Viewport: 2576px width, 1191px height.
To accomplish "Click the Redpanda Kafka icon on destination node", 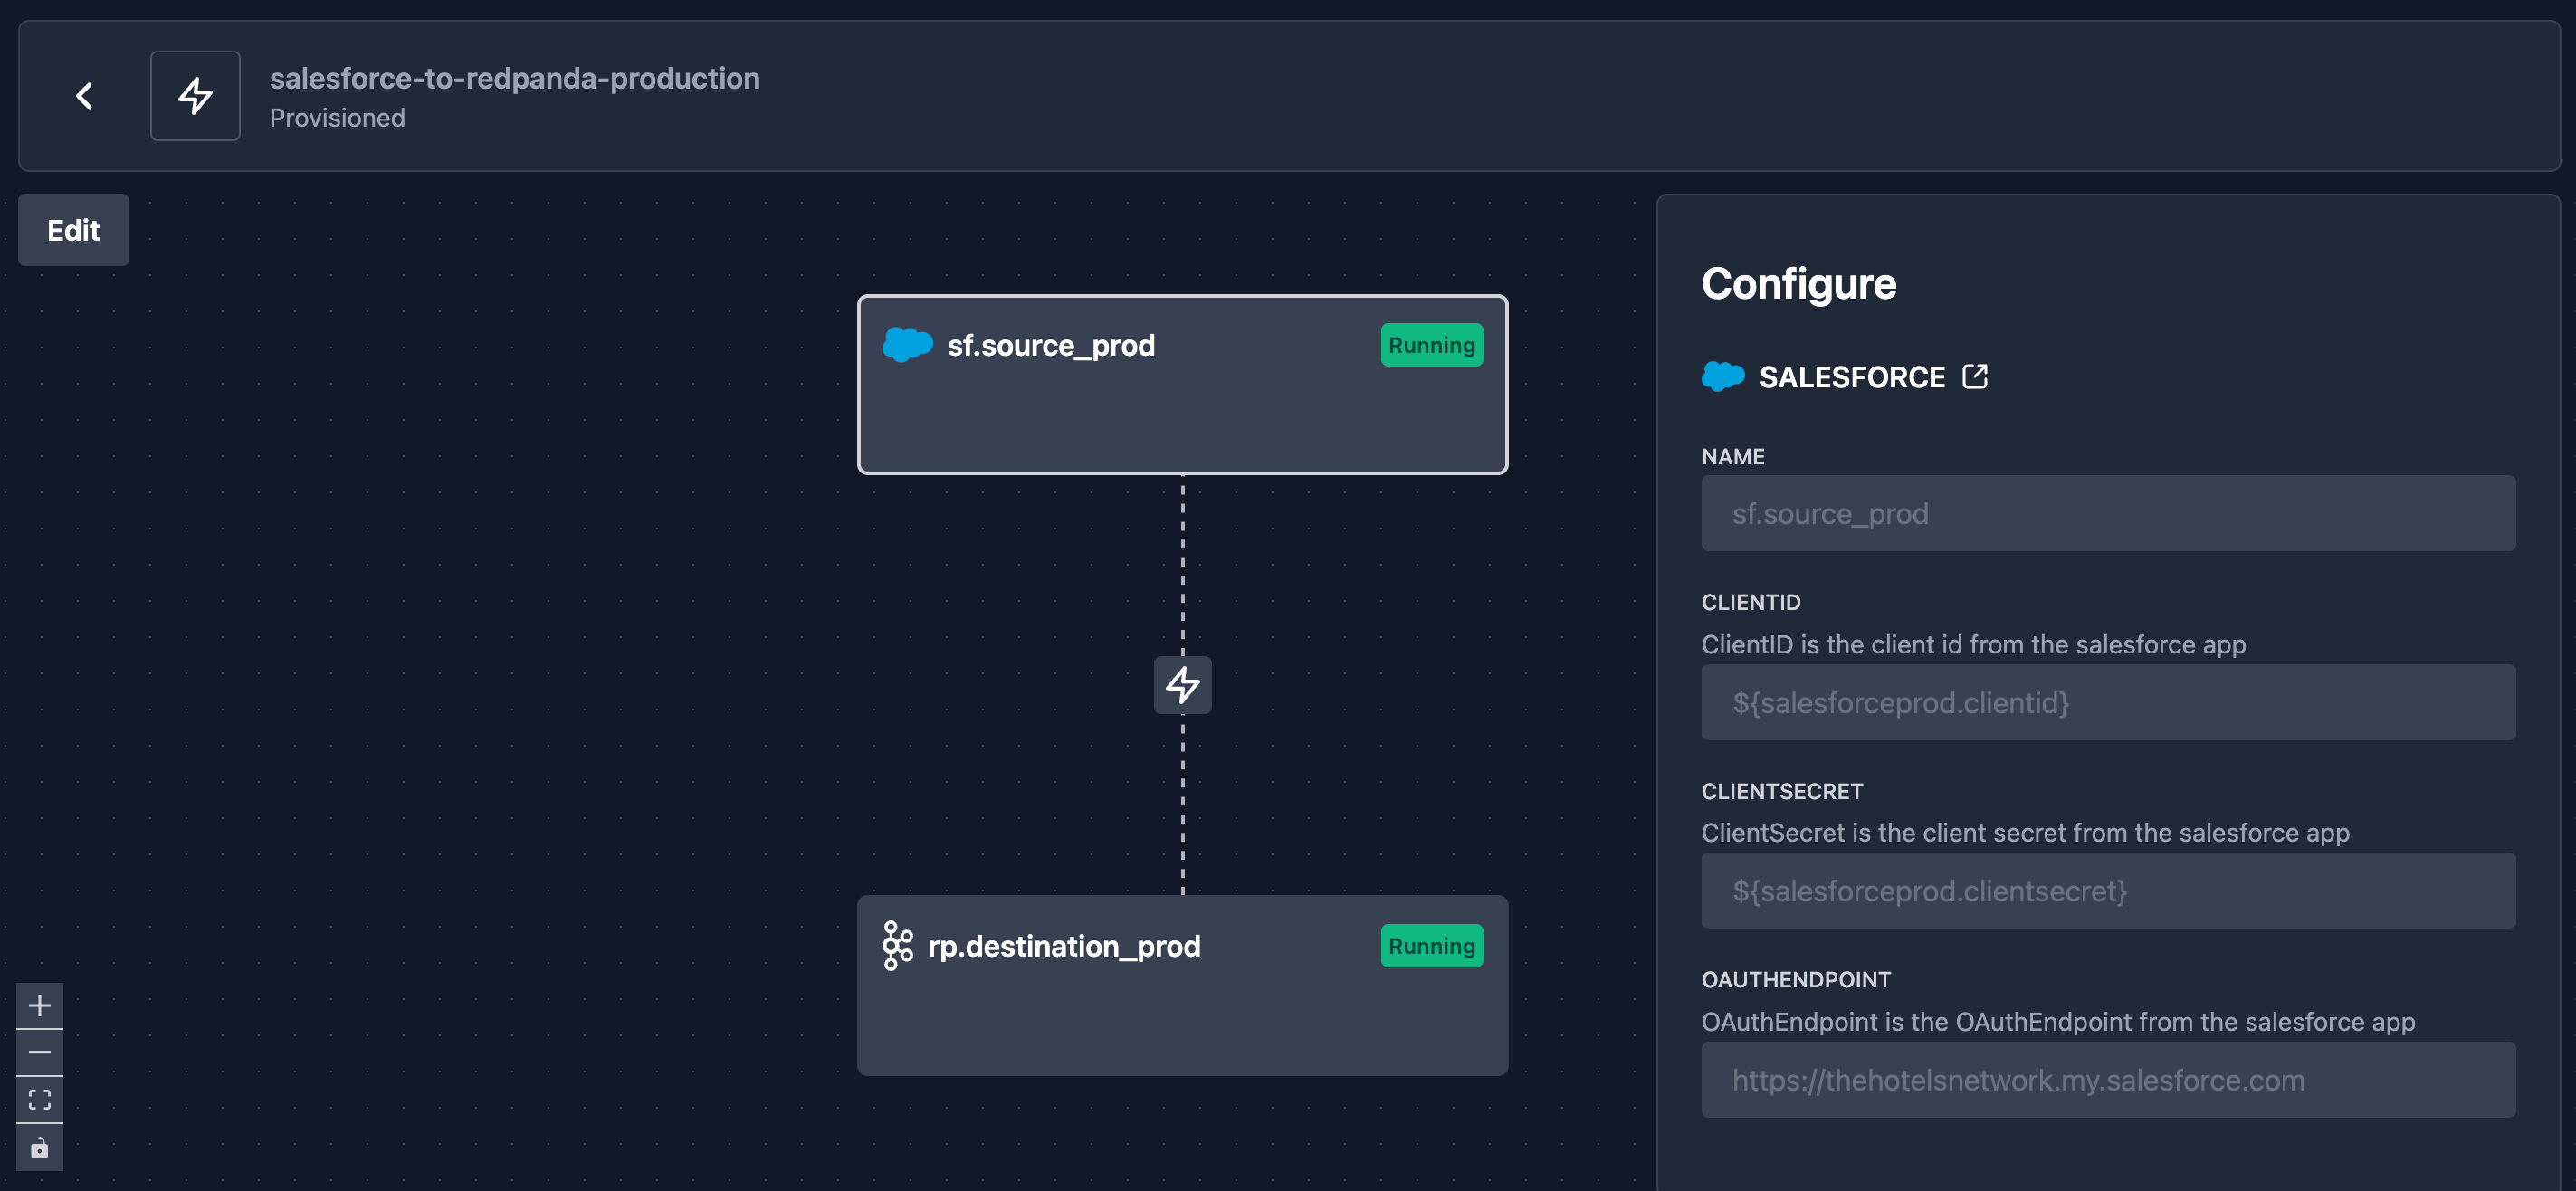I will tap(897, 946).
